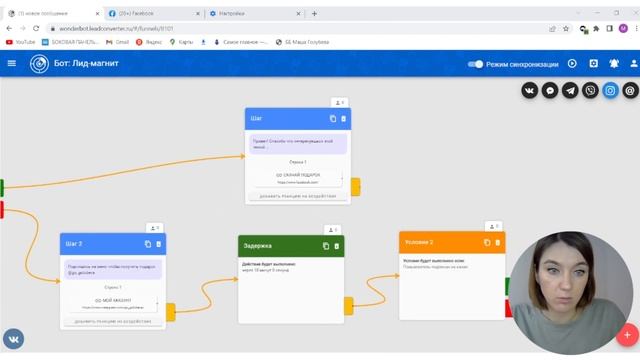Toggle the Режим синхронизации switch

475,64
